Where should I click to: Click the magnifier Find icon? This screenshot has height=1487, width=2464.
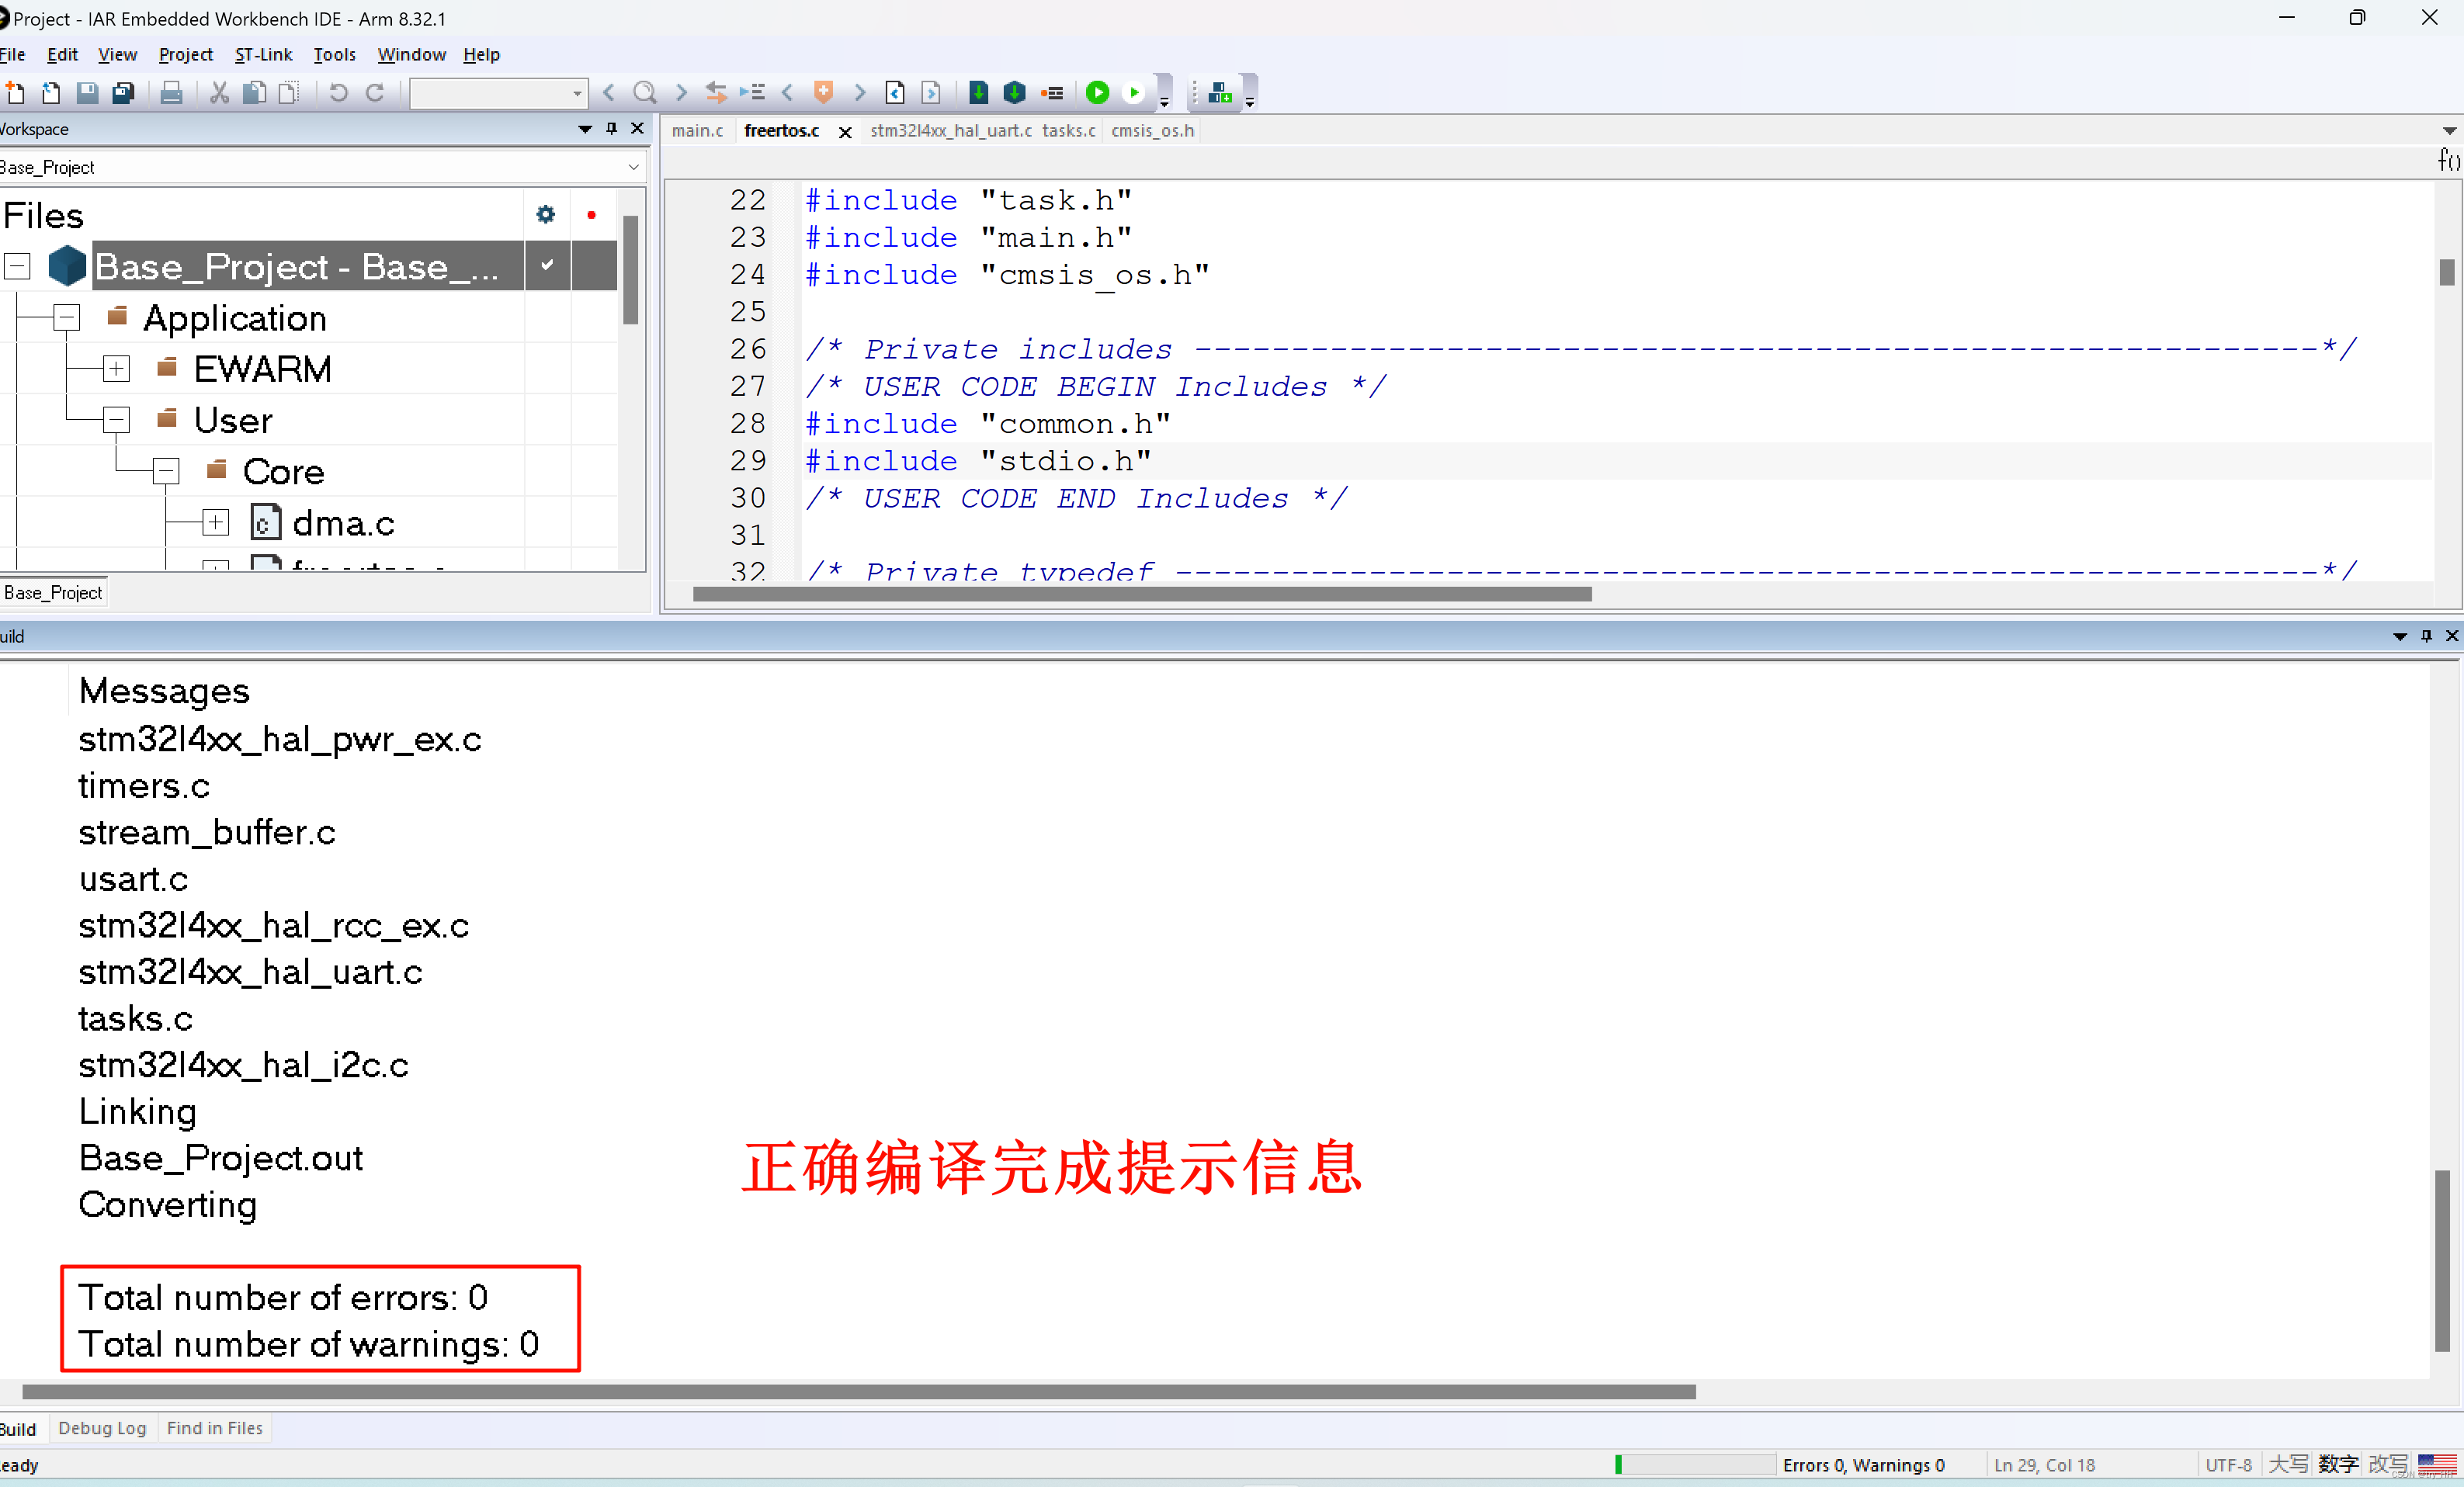645,93
